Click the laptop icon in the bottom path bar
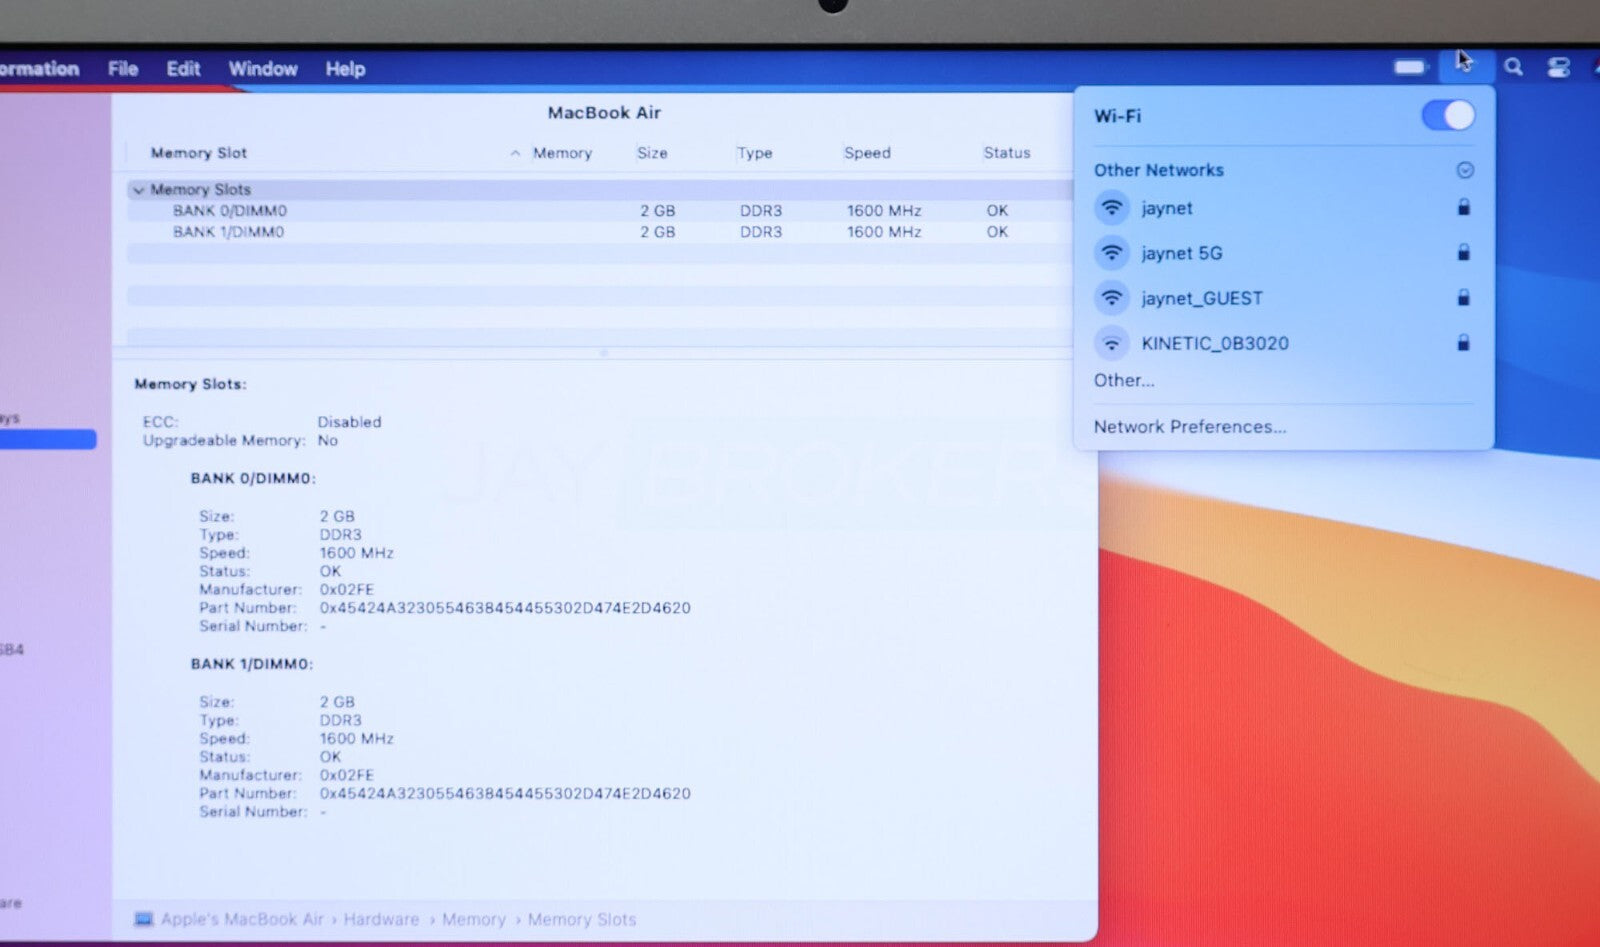Image resolution: width=1600 pixels, height=947 pixels. pyautogui.click(x=144, y=919)
